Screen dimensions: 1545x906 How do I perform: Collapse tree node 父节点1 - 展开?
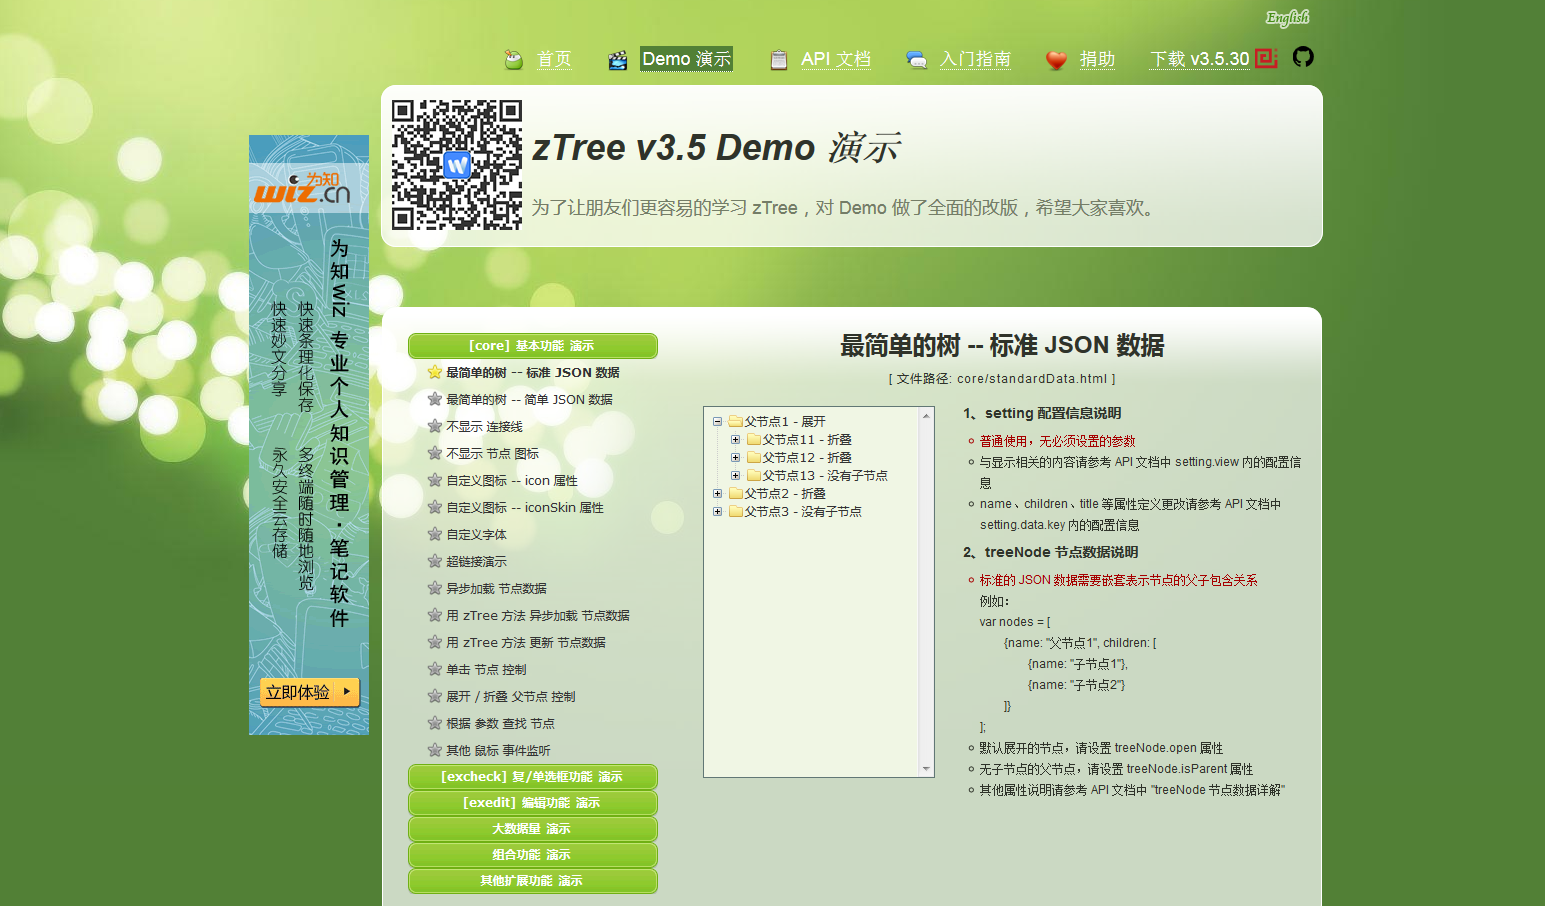click(717, 422)
